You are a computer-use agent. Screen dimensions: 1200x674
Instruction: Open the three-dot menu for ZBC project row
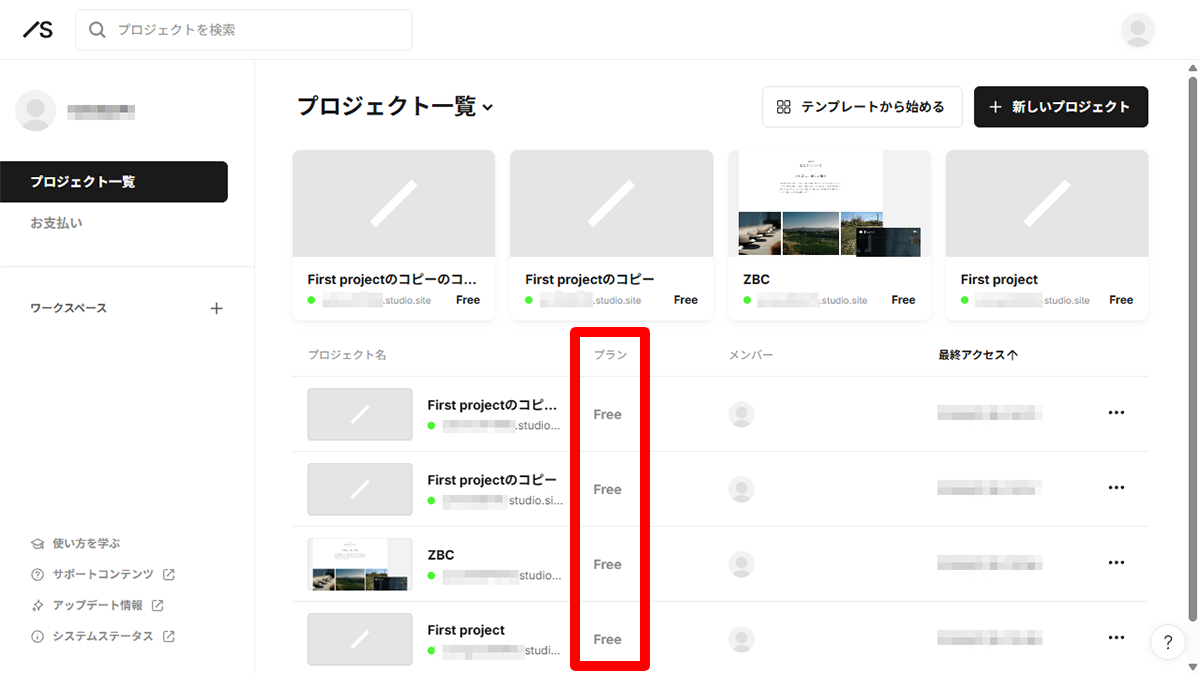(1116, 563)
